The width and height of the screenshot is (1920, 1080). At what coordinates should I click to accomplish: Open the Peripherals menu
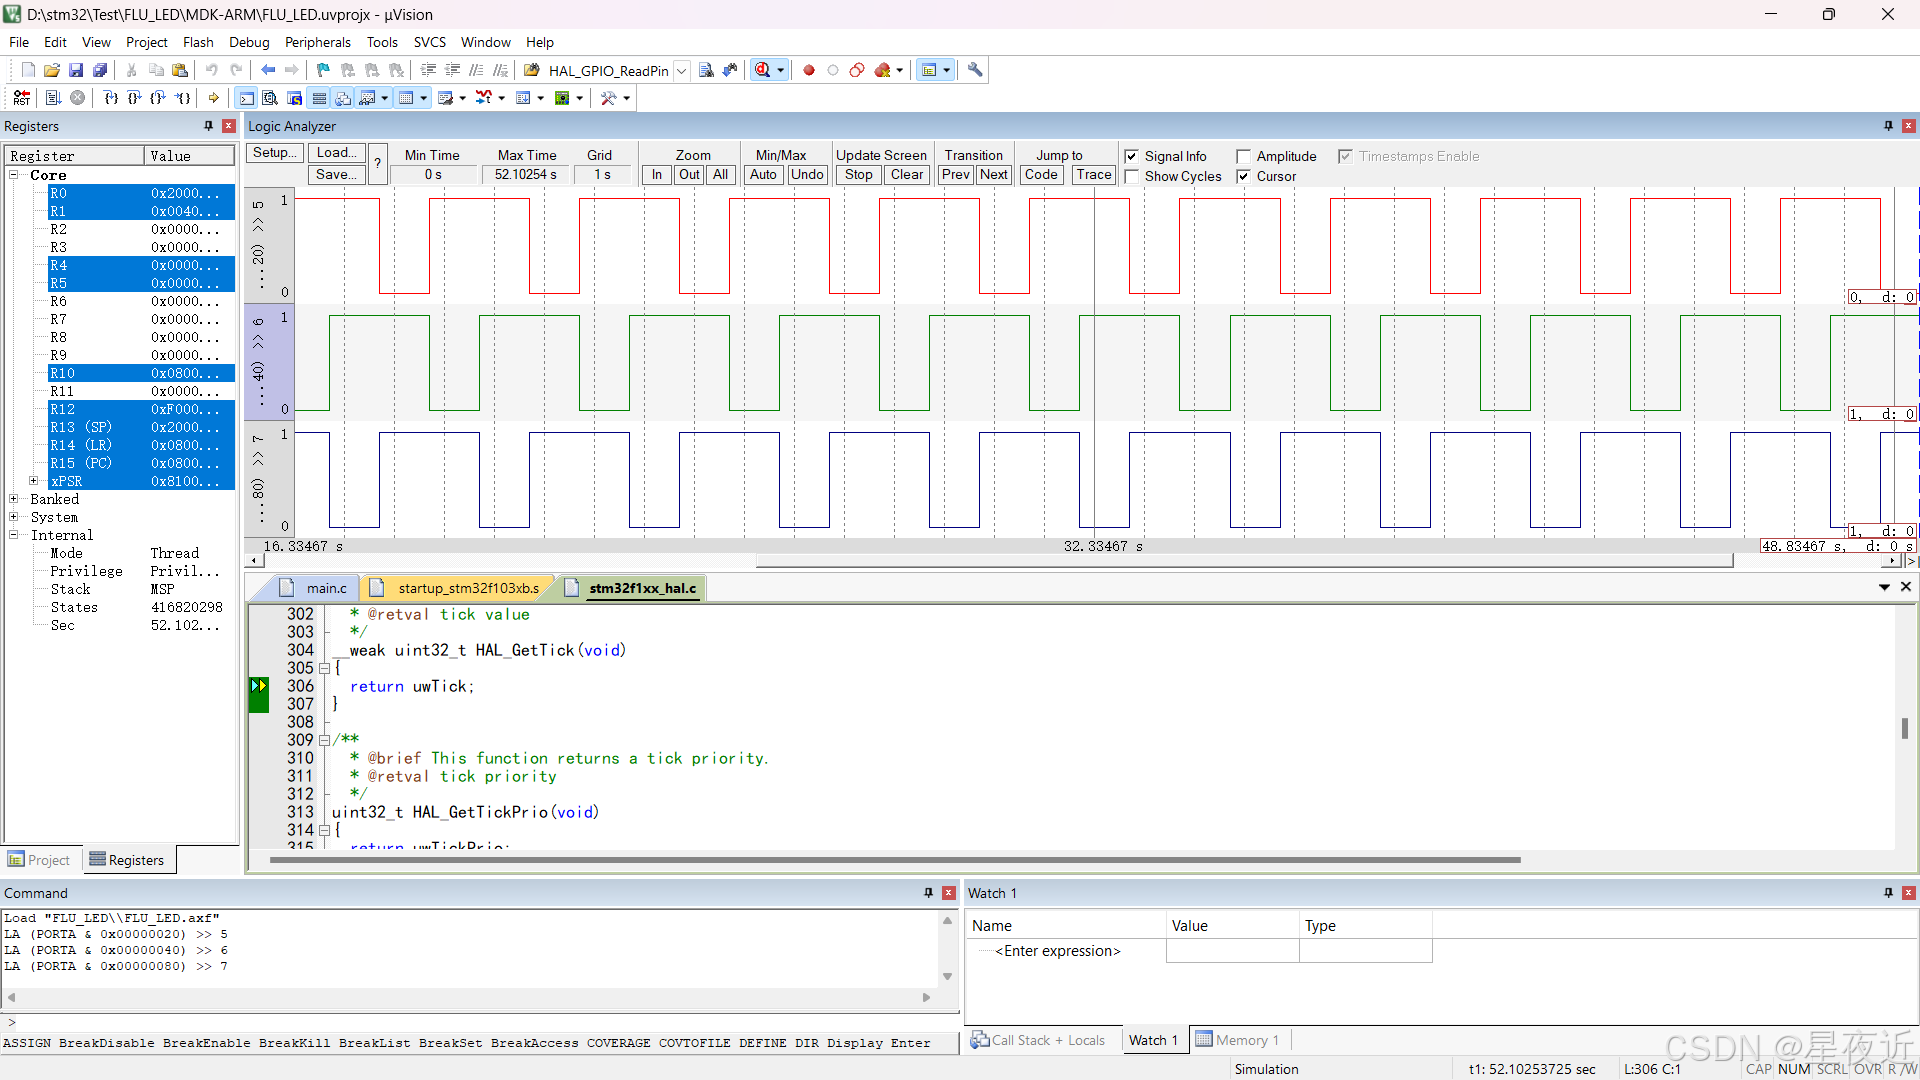(x=317, y=42)
